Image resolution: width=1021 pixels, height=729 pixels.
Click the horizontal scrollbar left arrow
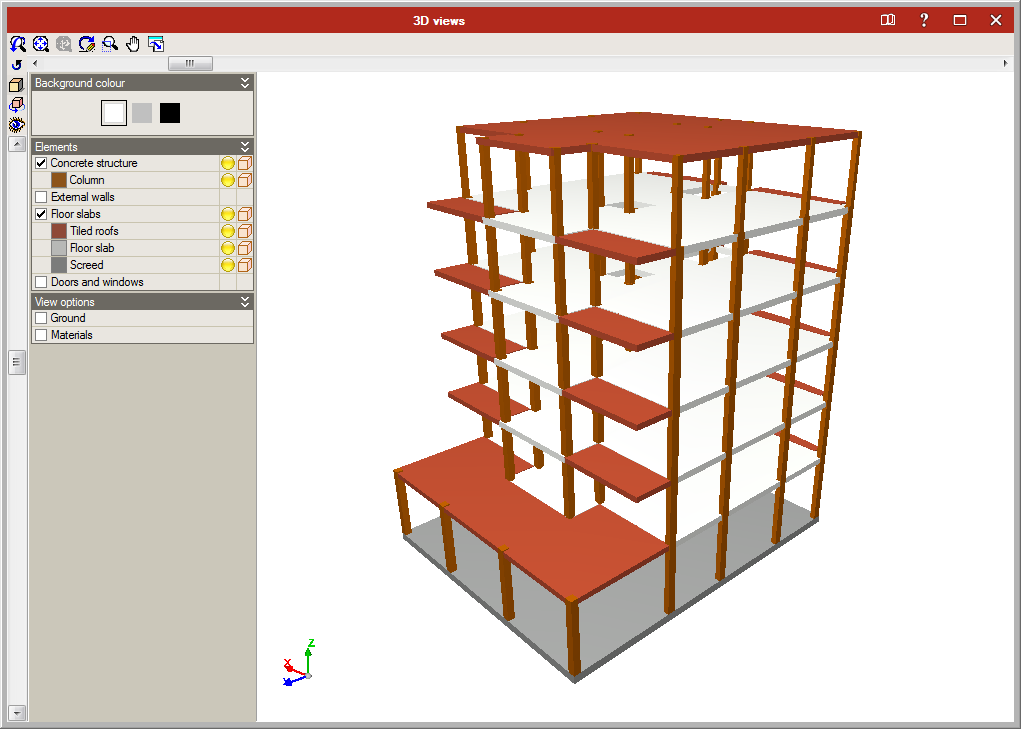35,63
